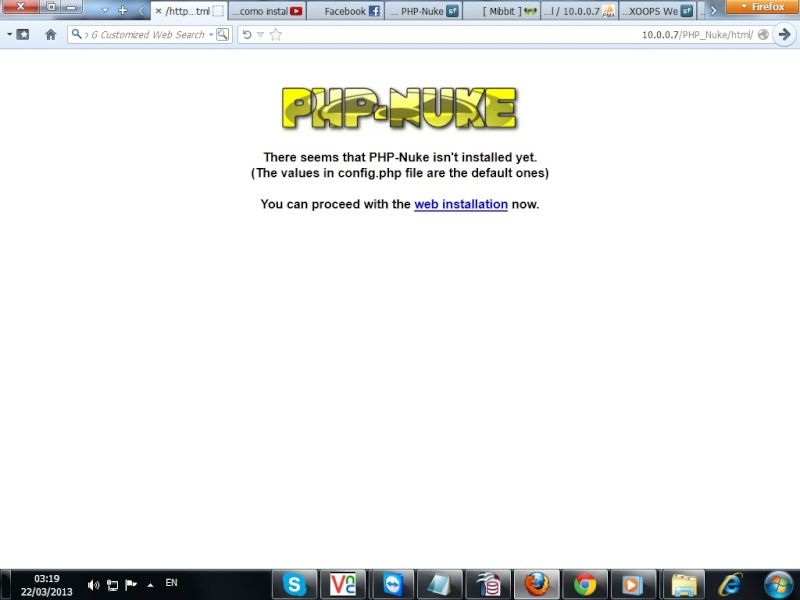
Task: Click the PHP-Nuke logo image
Action: coord(399,108)
